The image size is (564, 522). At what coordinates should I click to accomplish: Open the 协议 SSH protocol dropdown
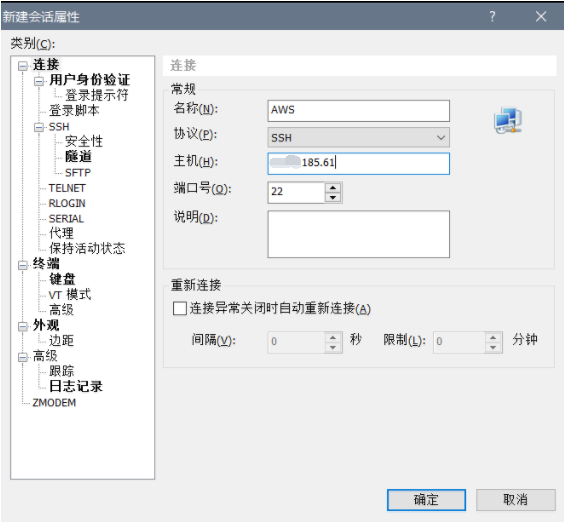(359, 137)
